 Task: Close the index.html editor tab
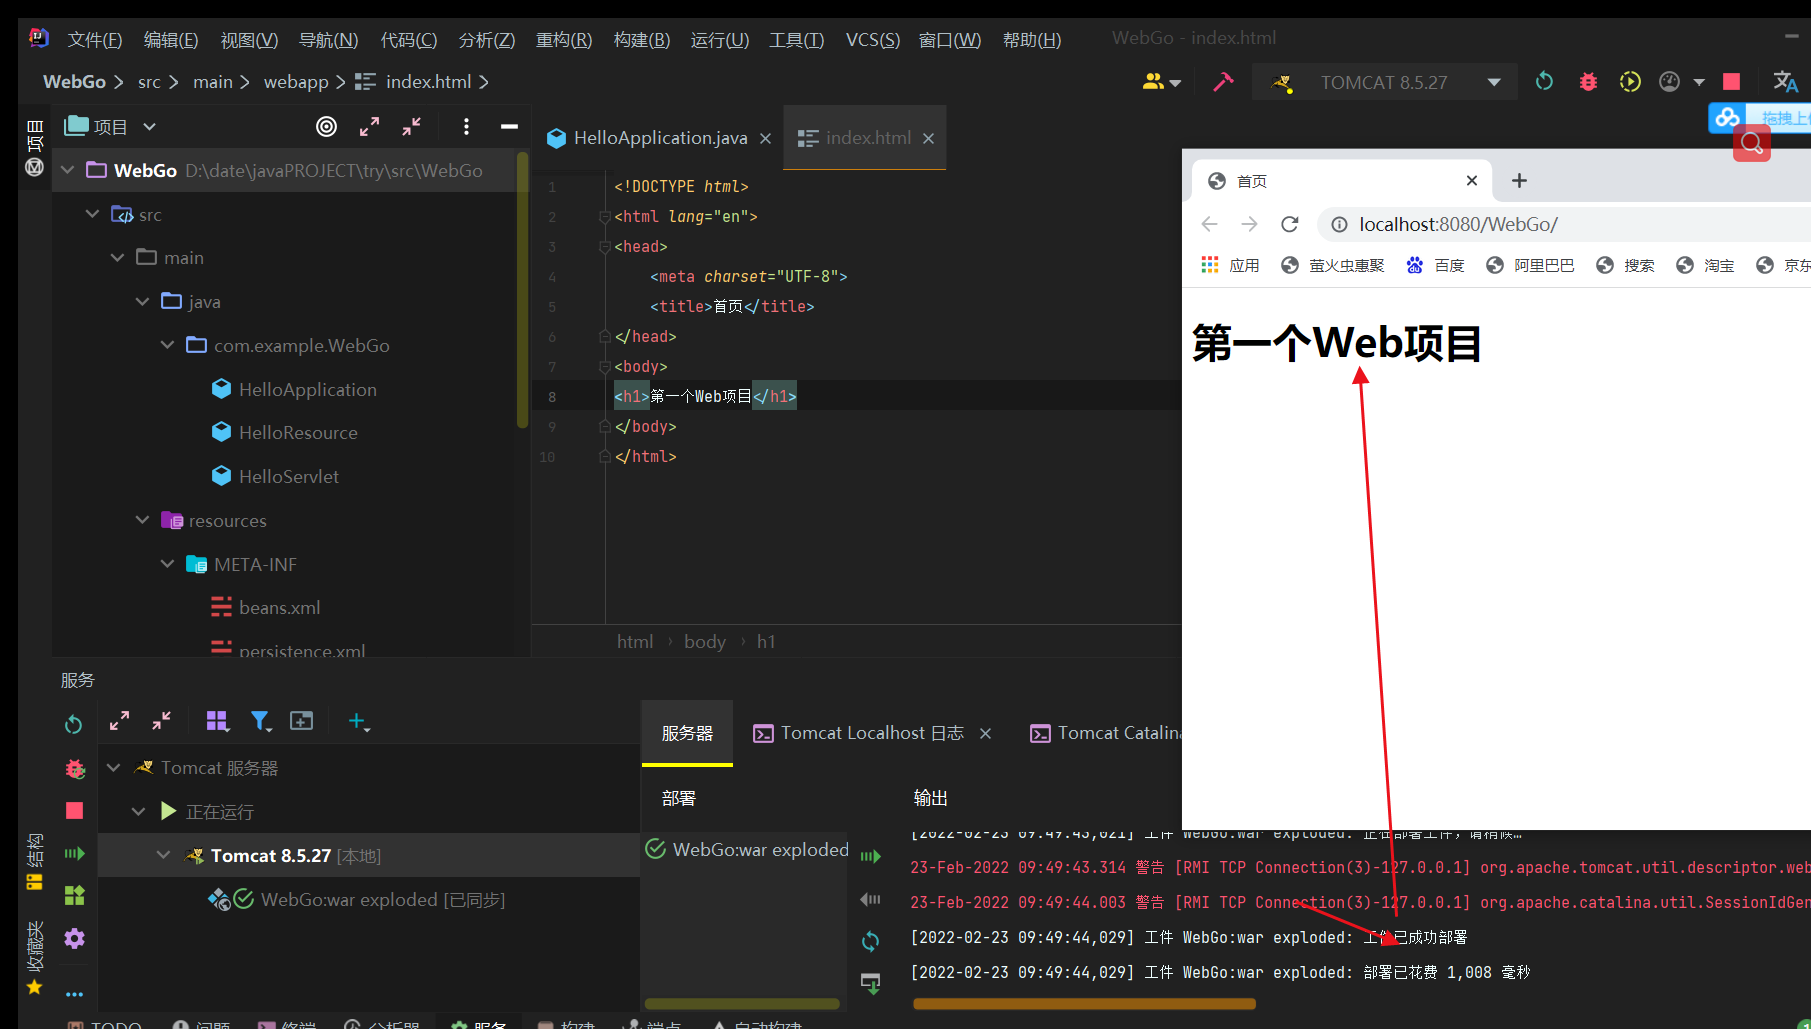click(929, 138)
